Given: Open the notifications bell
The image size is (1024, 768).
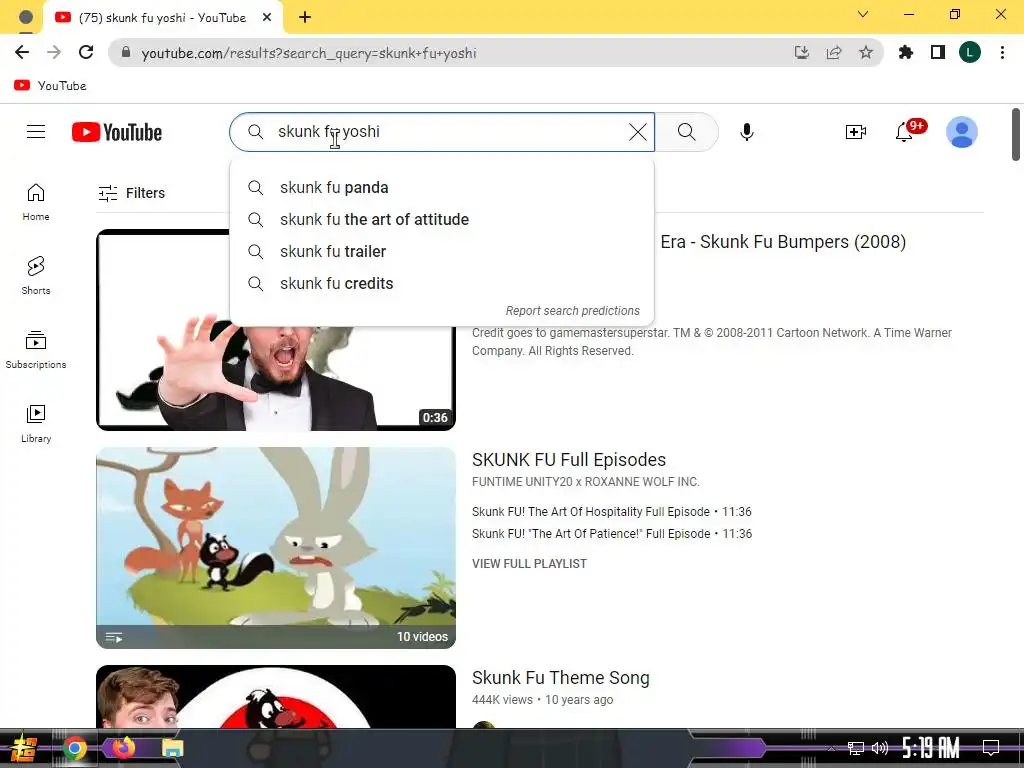Looking at the screenshot, I should [x=904, y=132].
